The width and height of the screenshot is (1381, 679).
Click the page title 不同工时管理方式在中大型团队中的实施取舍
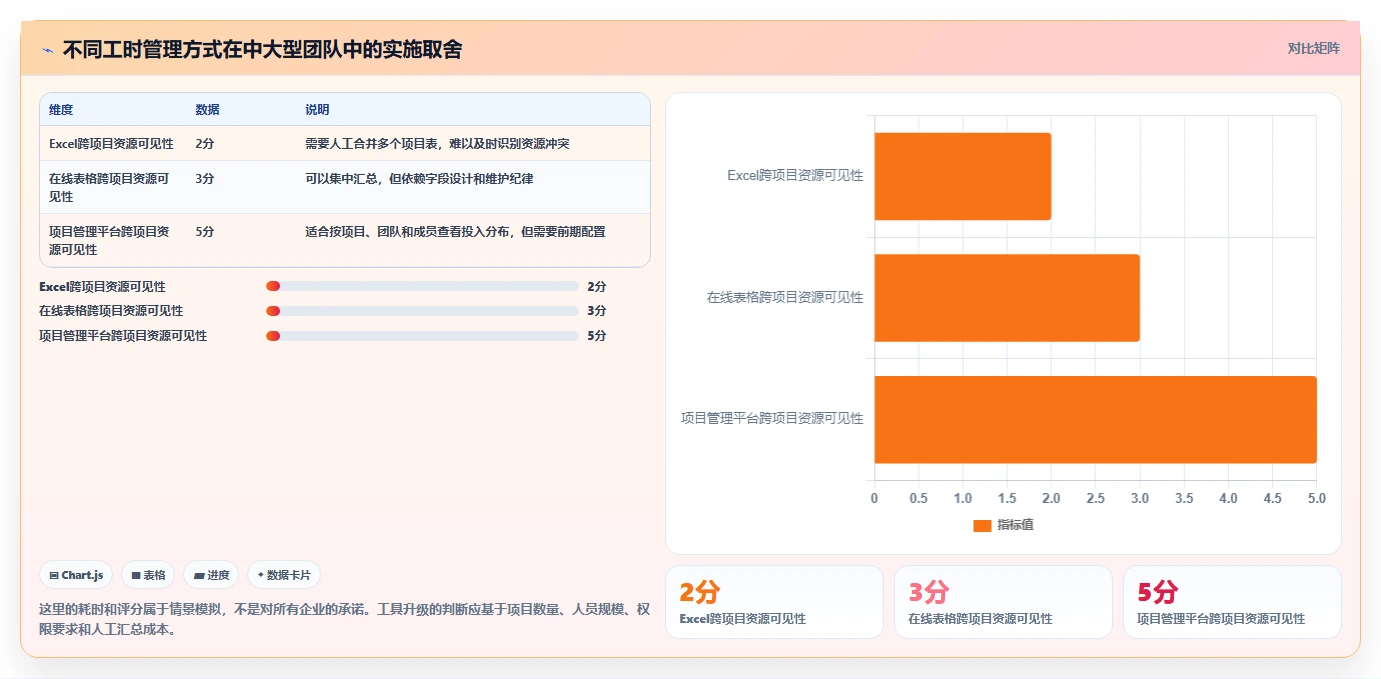point(262,50)
